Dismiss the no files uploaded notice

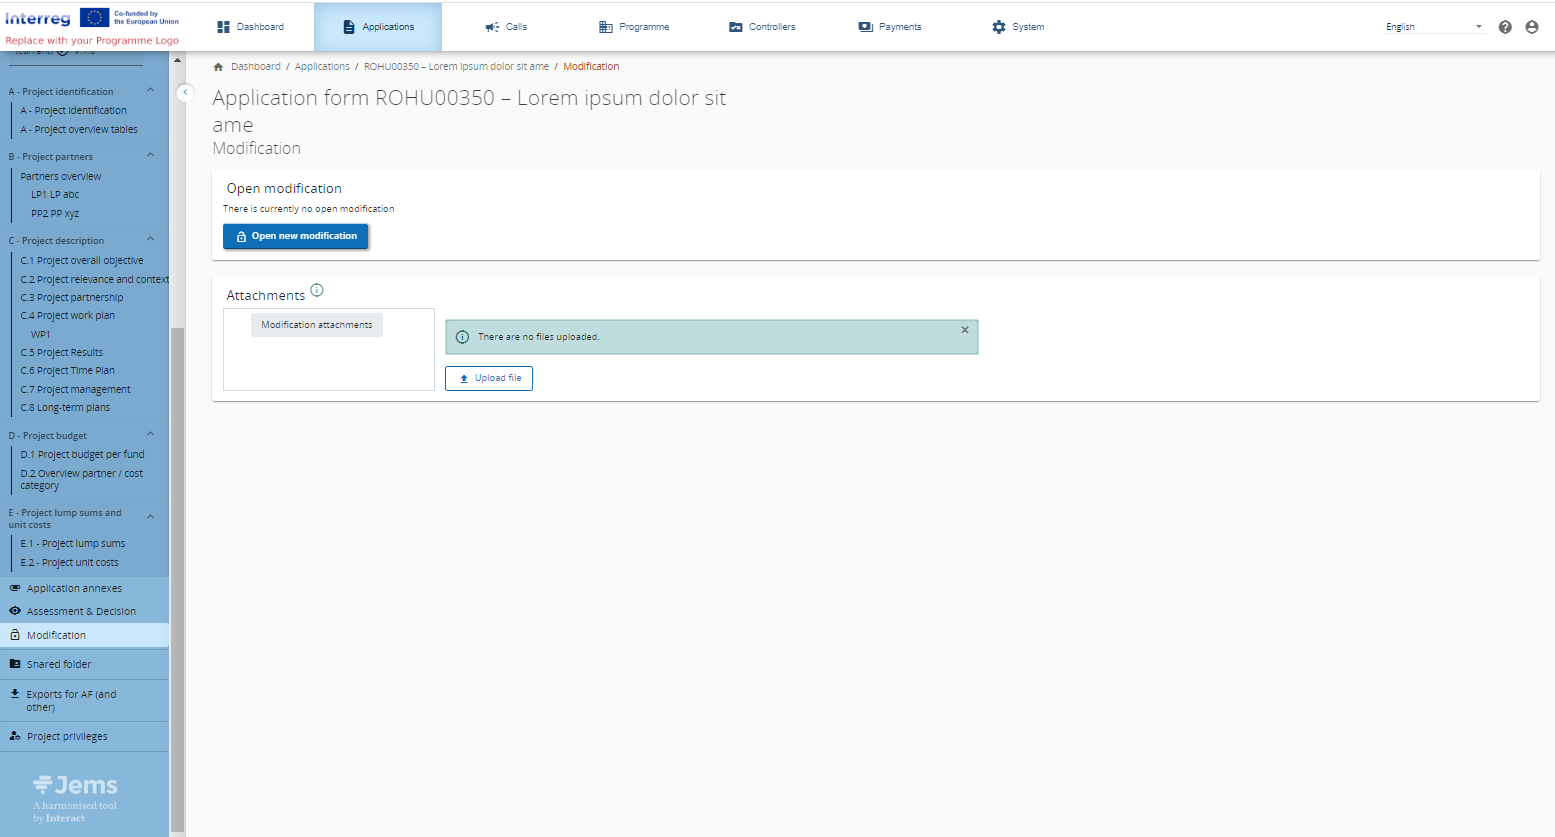click(965, 330)
